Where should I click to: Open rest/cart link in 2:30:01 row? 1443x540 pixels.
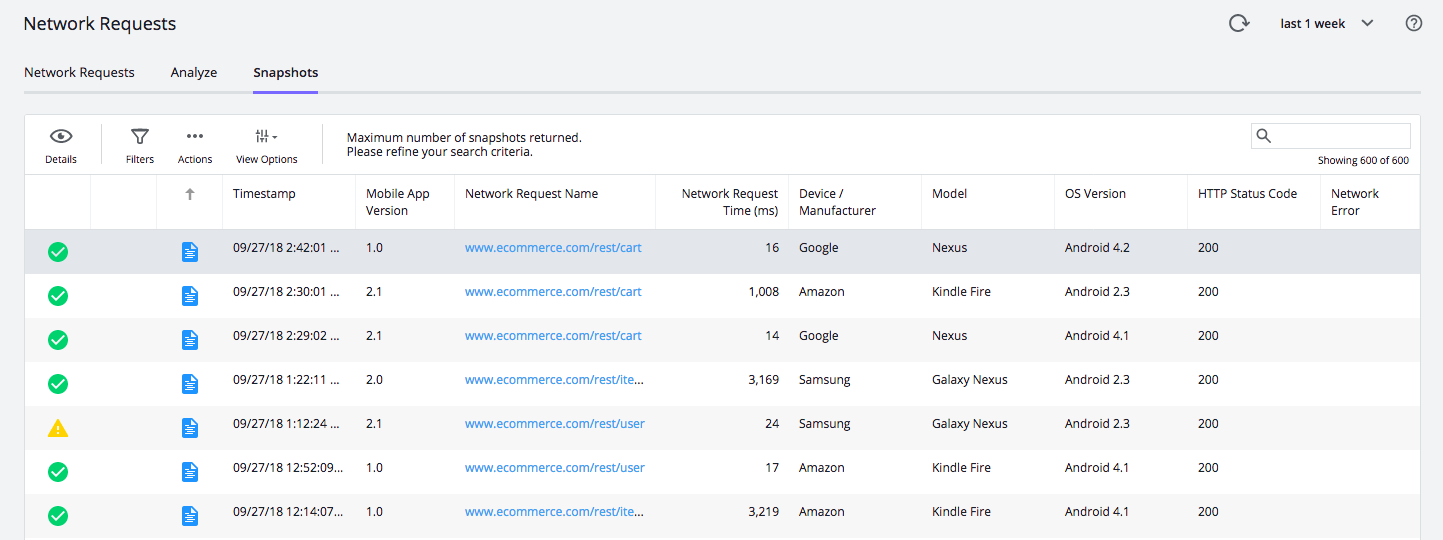553,292
